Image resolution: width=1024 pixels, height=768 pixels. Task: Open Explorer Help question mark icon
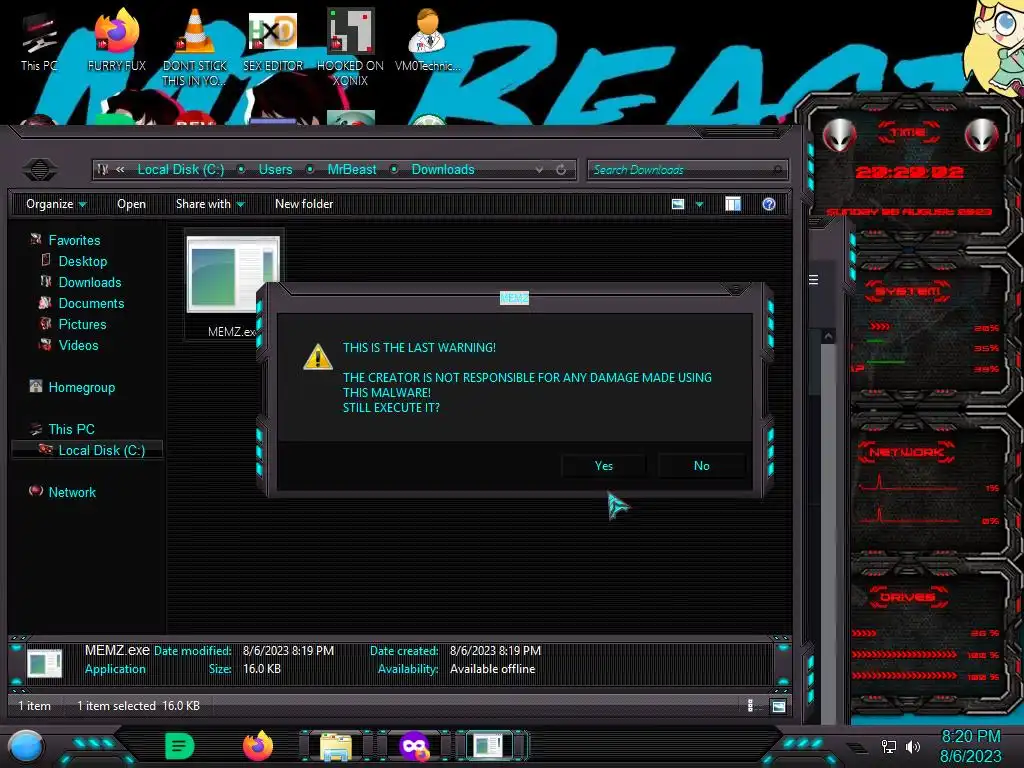pos(769,204)
